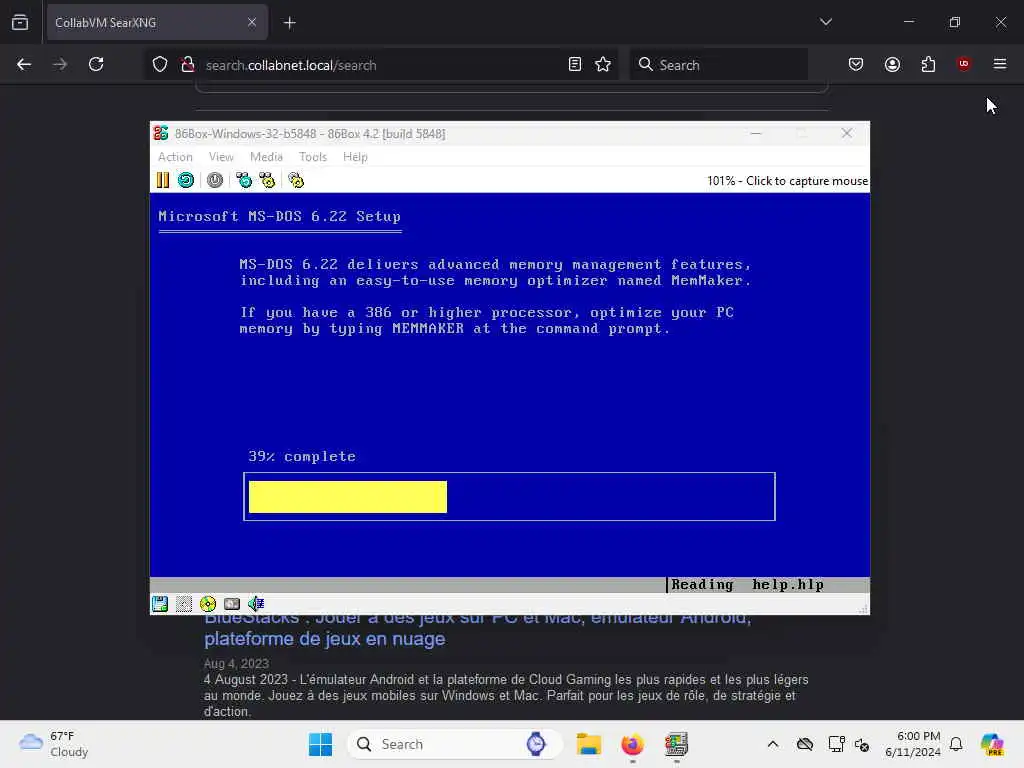Switch to Firefox in the taskbar
Screen dimensions: 1024x768
[632, 744]
